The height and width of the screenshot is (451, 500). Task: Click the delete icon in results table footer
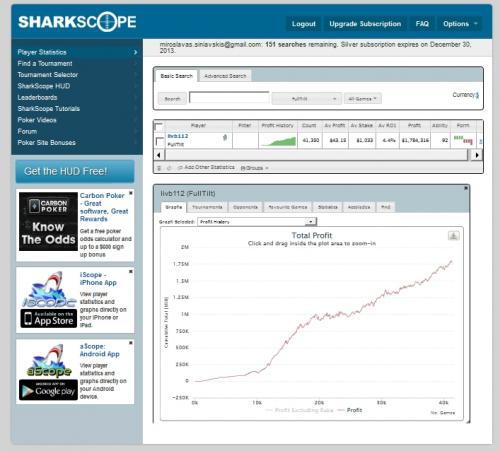point(159,168)
